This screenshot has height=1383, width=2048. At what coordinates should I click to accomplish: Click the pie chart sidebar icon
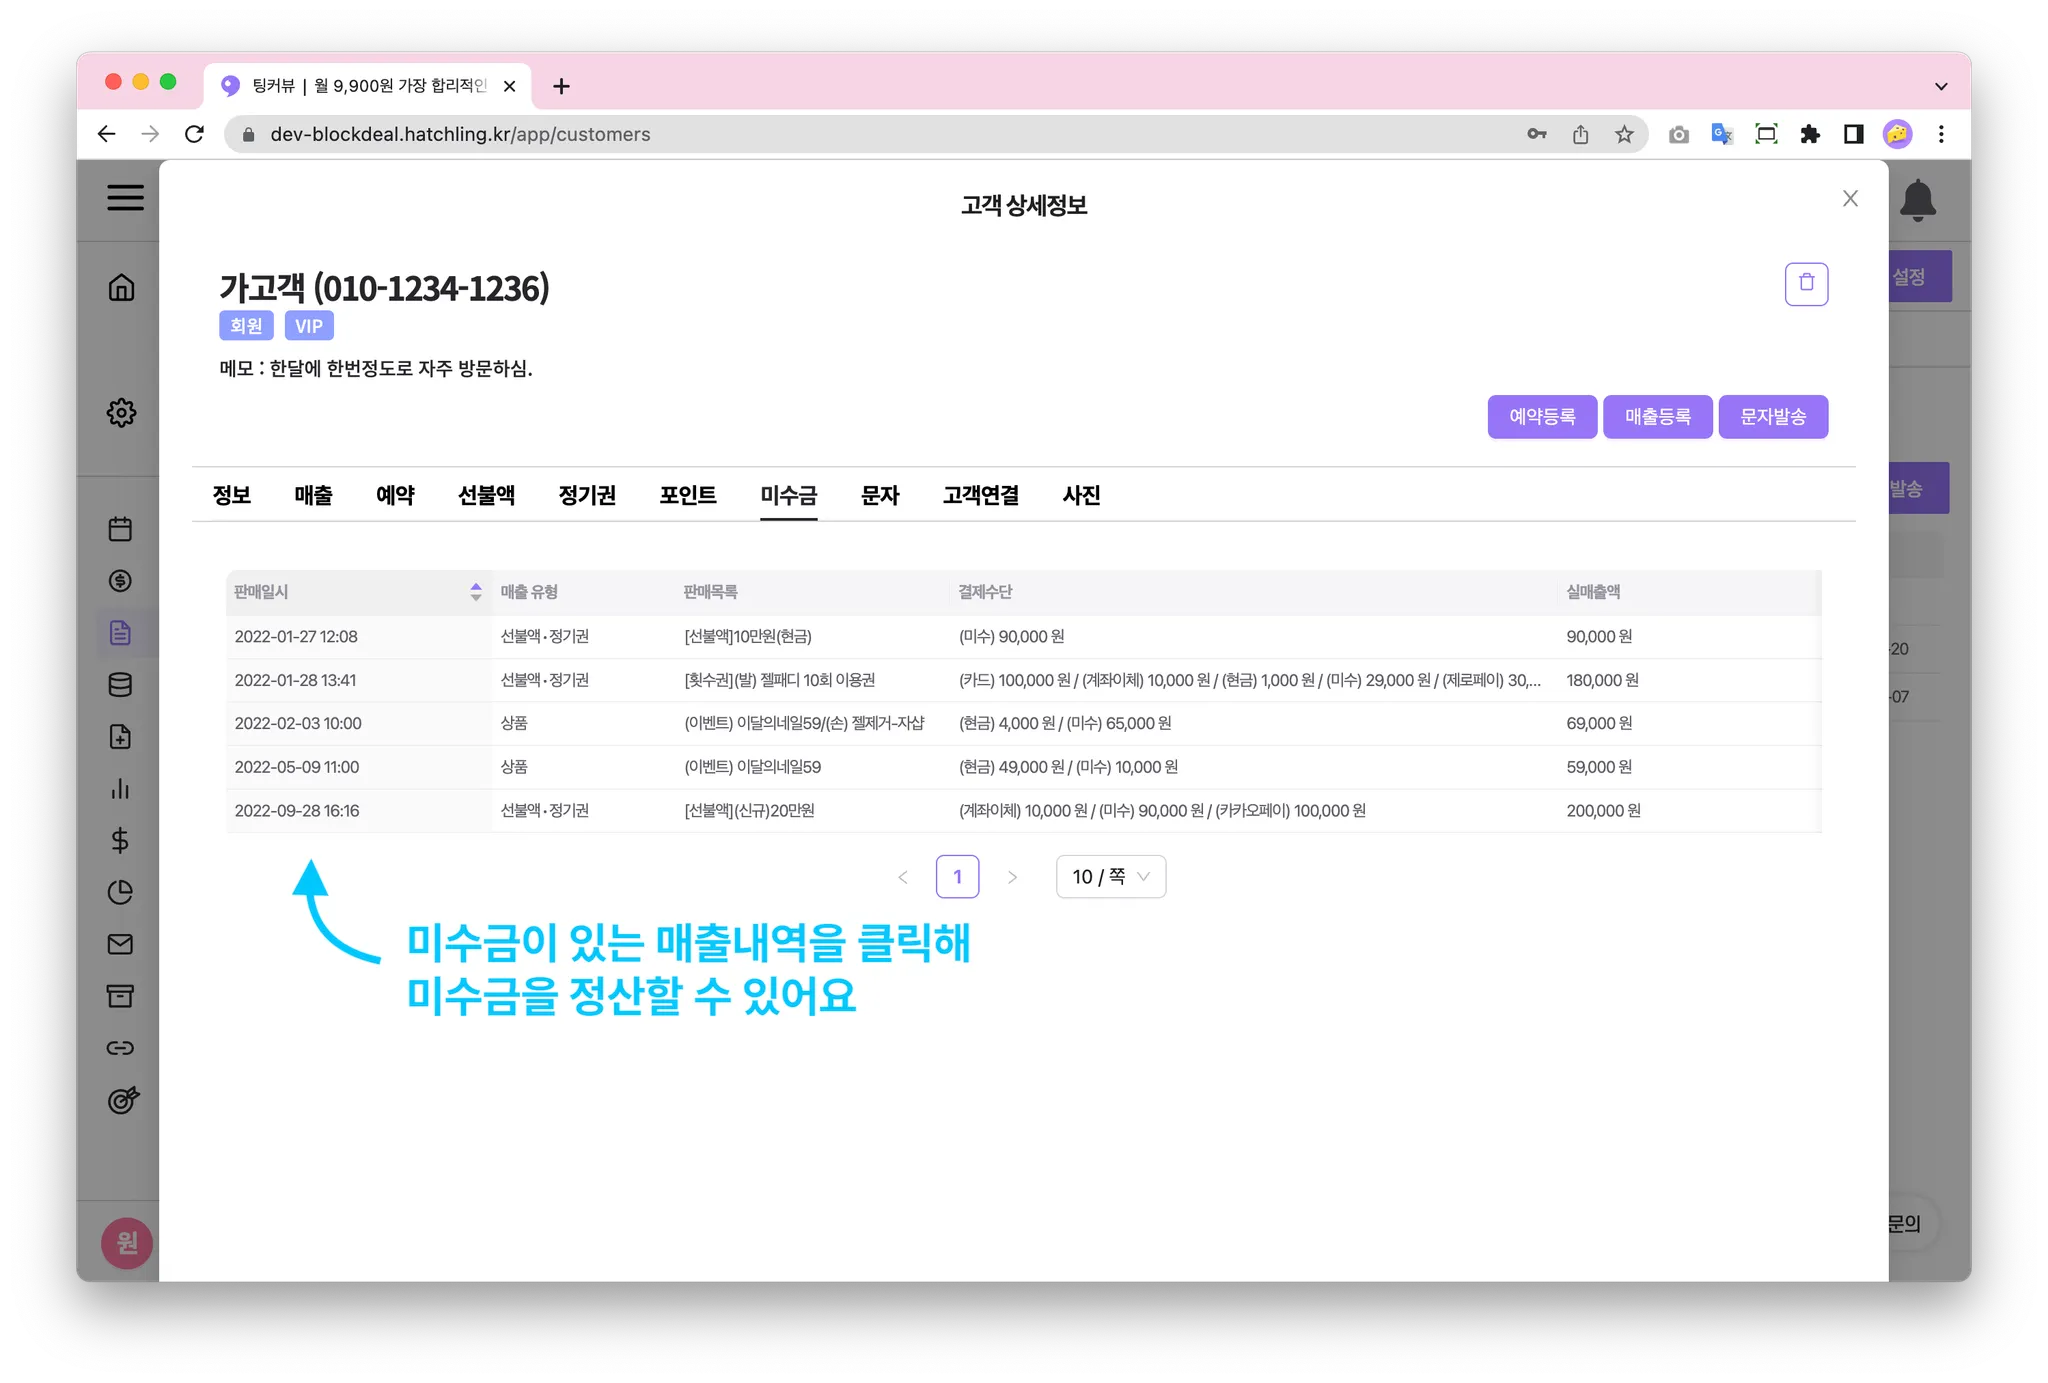(120, 892)
